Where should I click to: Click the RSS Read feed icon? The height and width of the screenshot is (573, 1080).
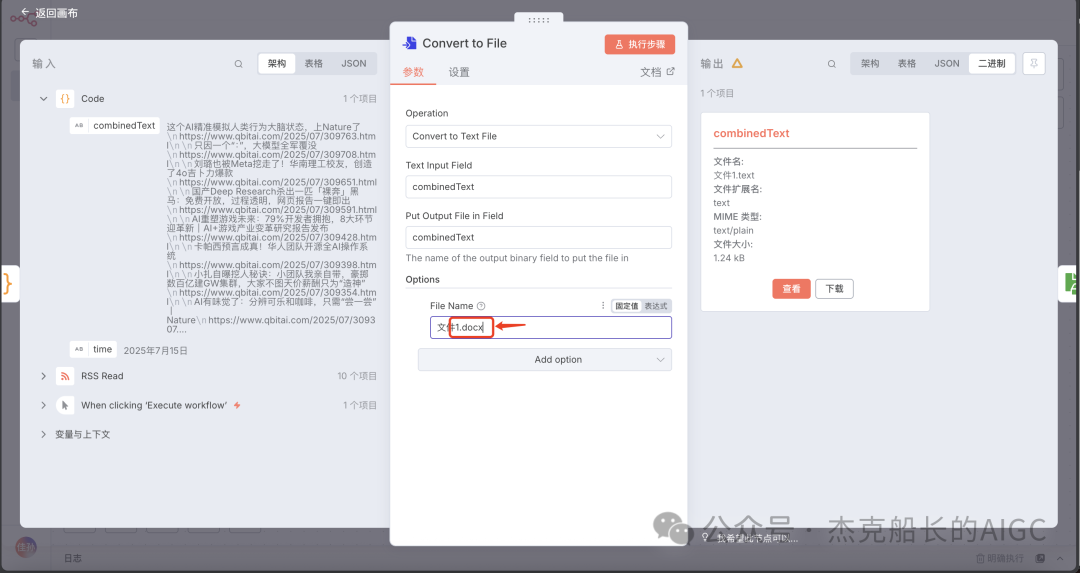tap(65, 376)
